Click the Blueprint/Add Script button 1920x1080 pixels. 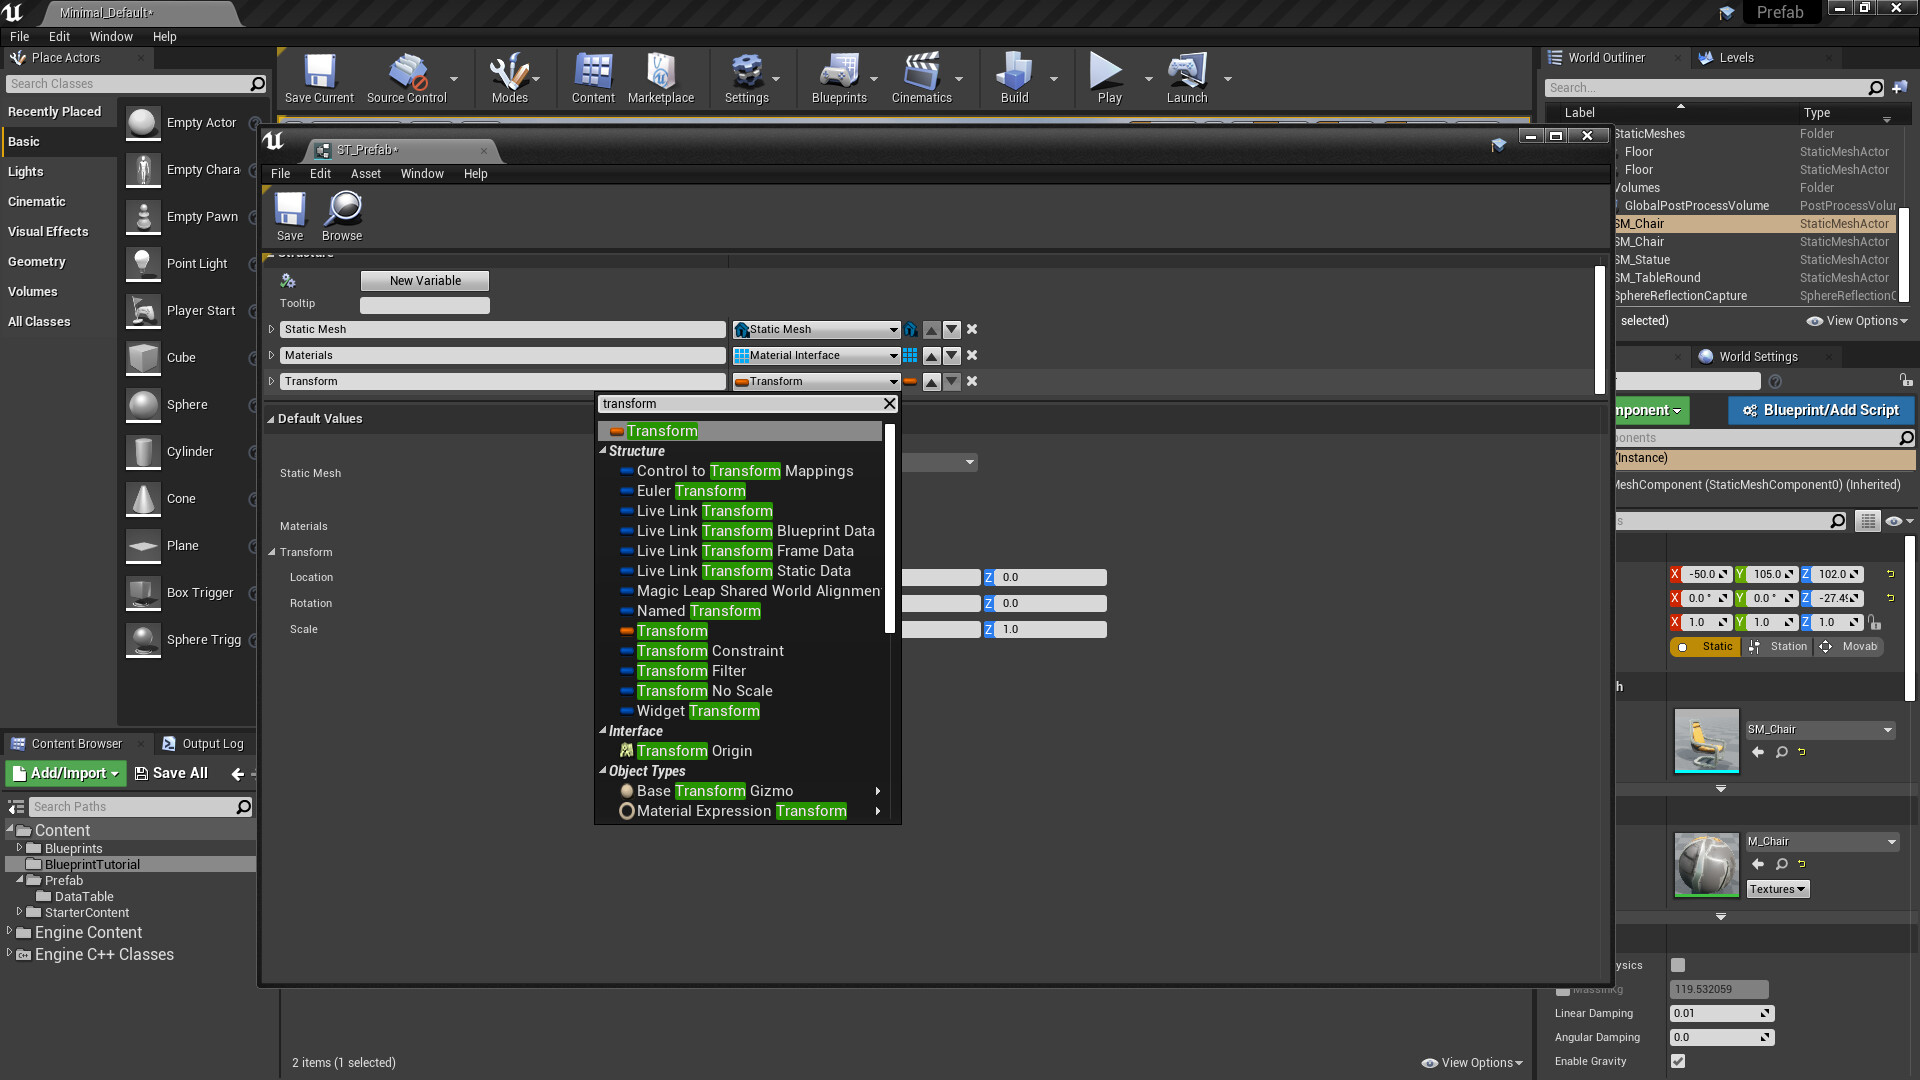[x=1820, y=410]
